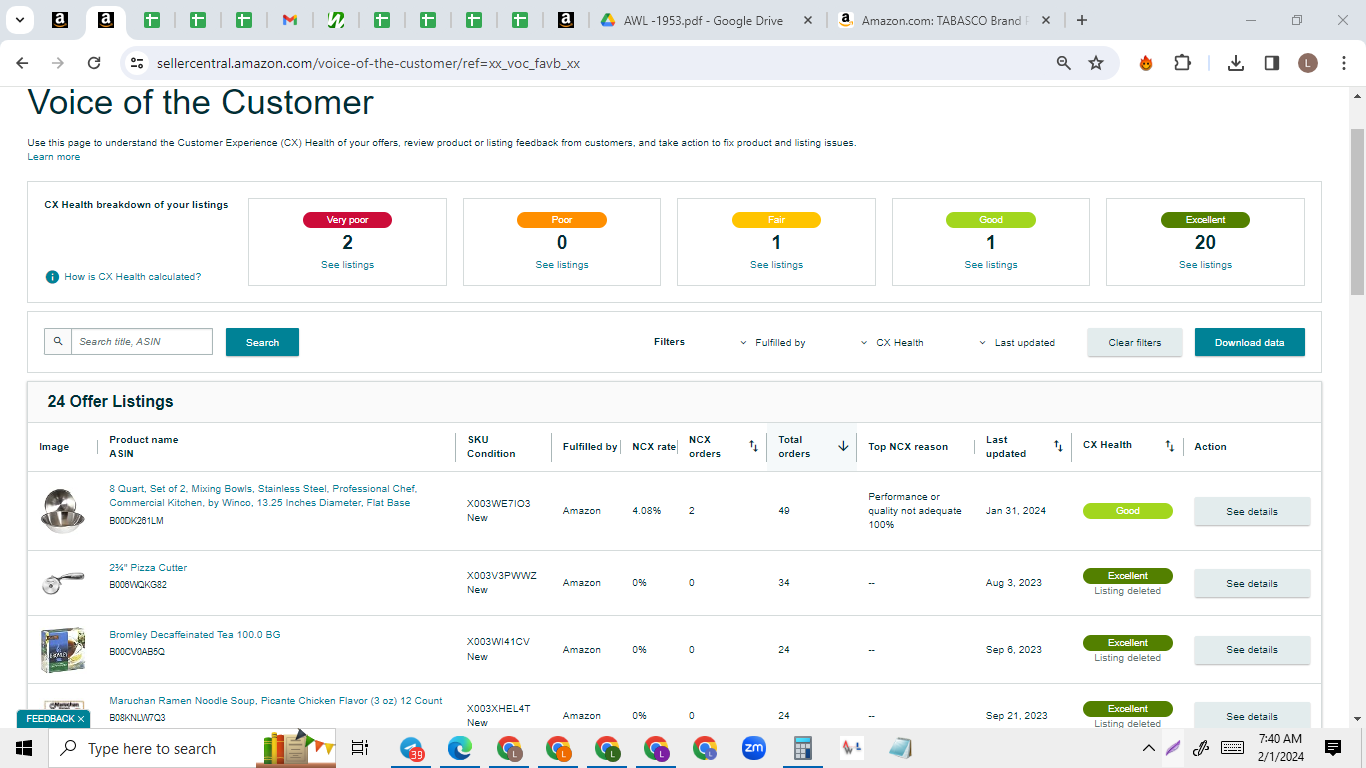Open the Chrome three-dot menu

(x=1342, y=63)
